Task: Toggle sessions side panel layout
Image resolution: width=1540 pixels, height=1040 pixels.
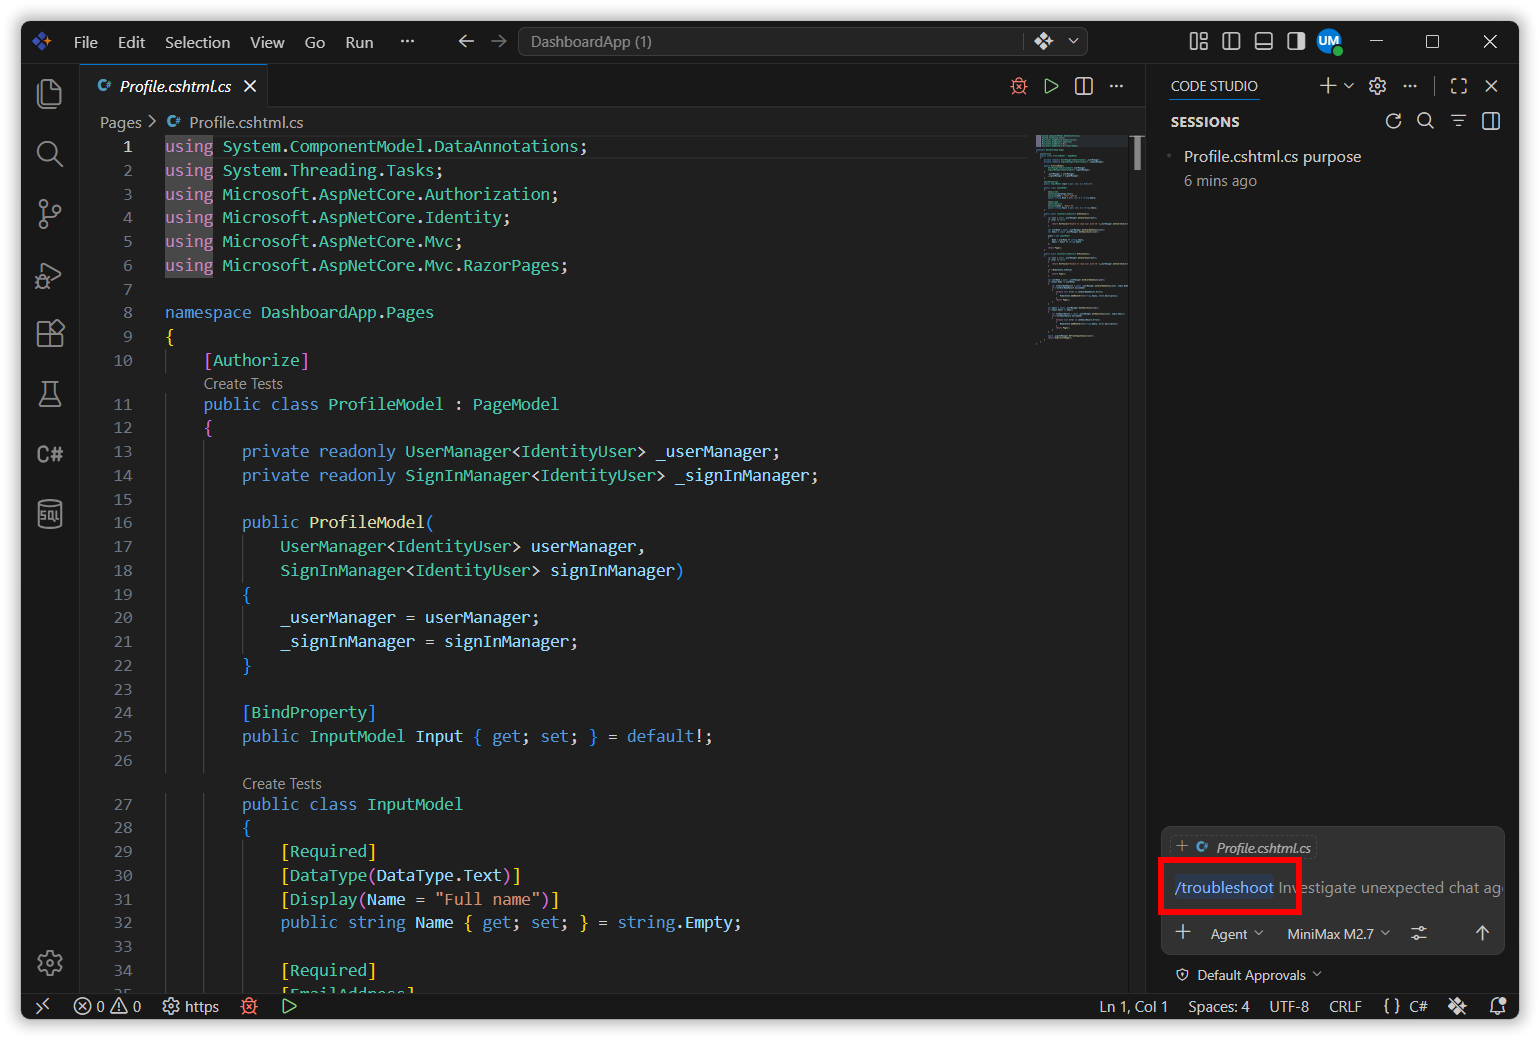Action: pos(1491,121)
